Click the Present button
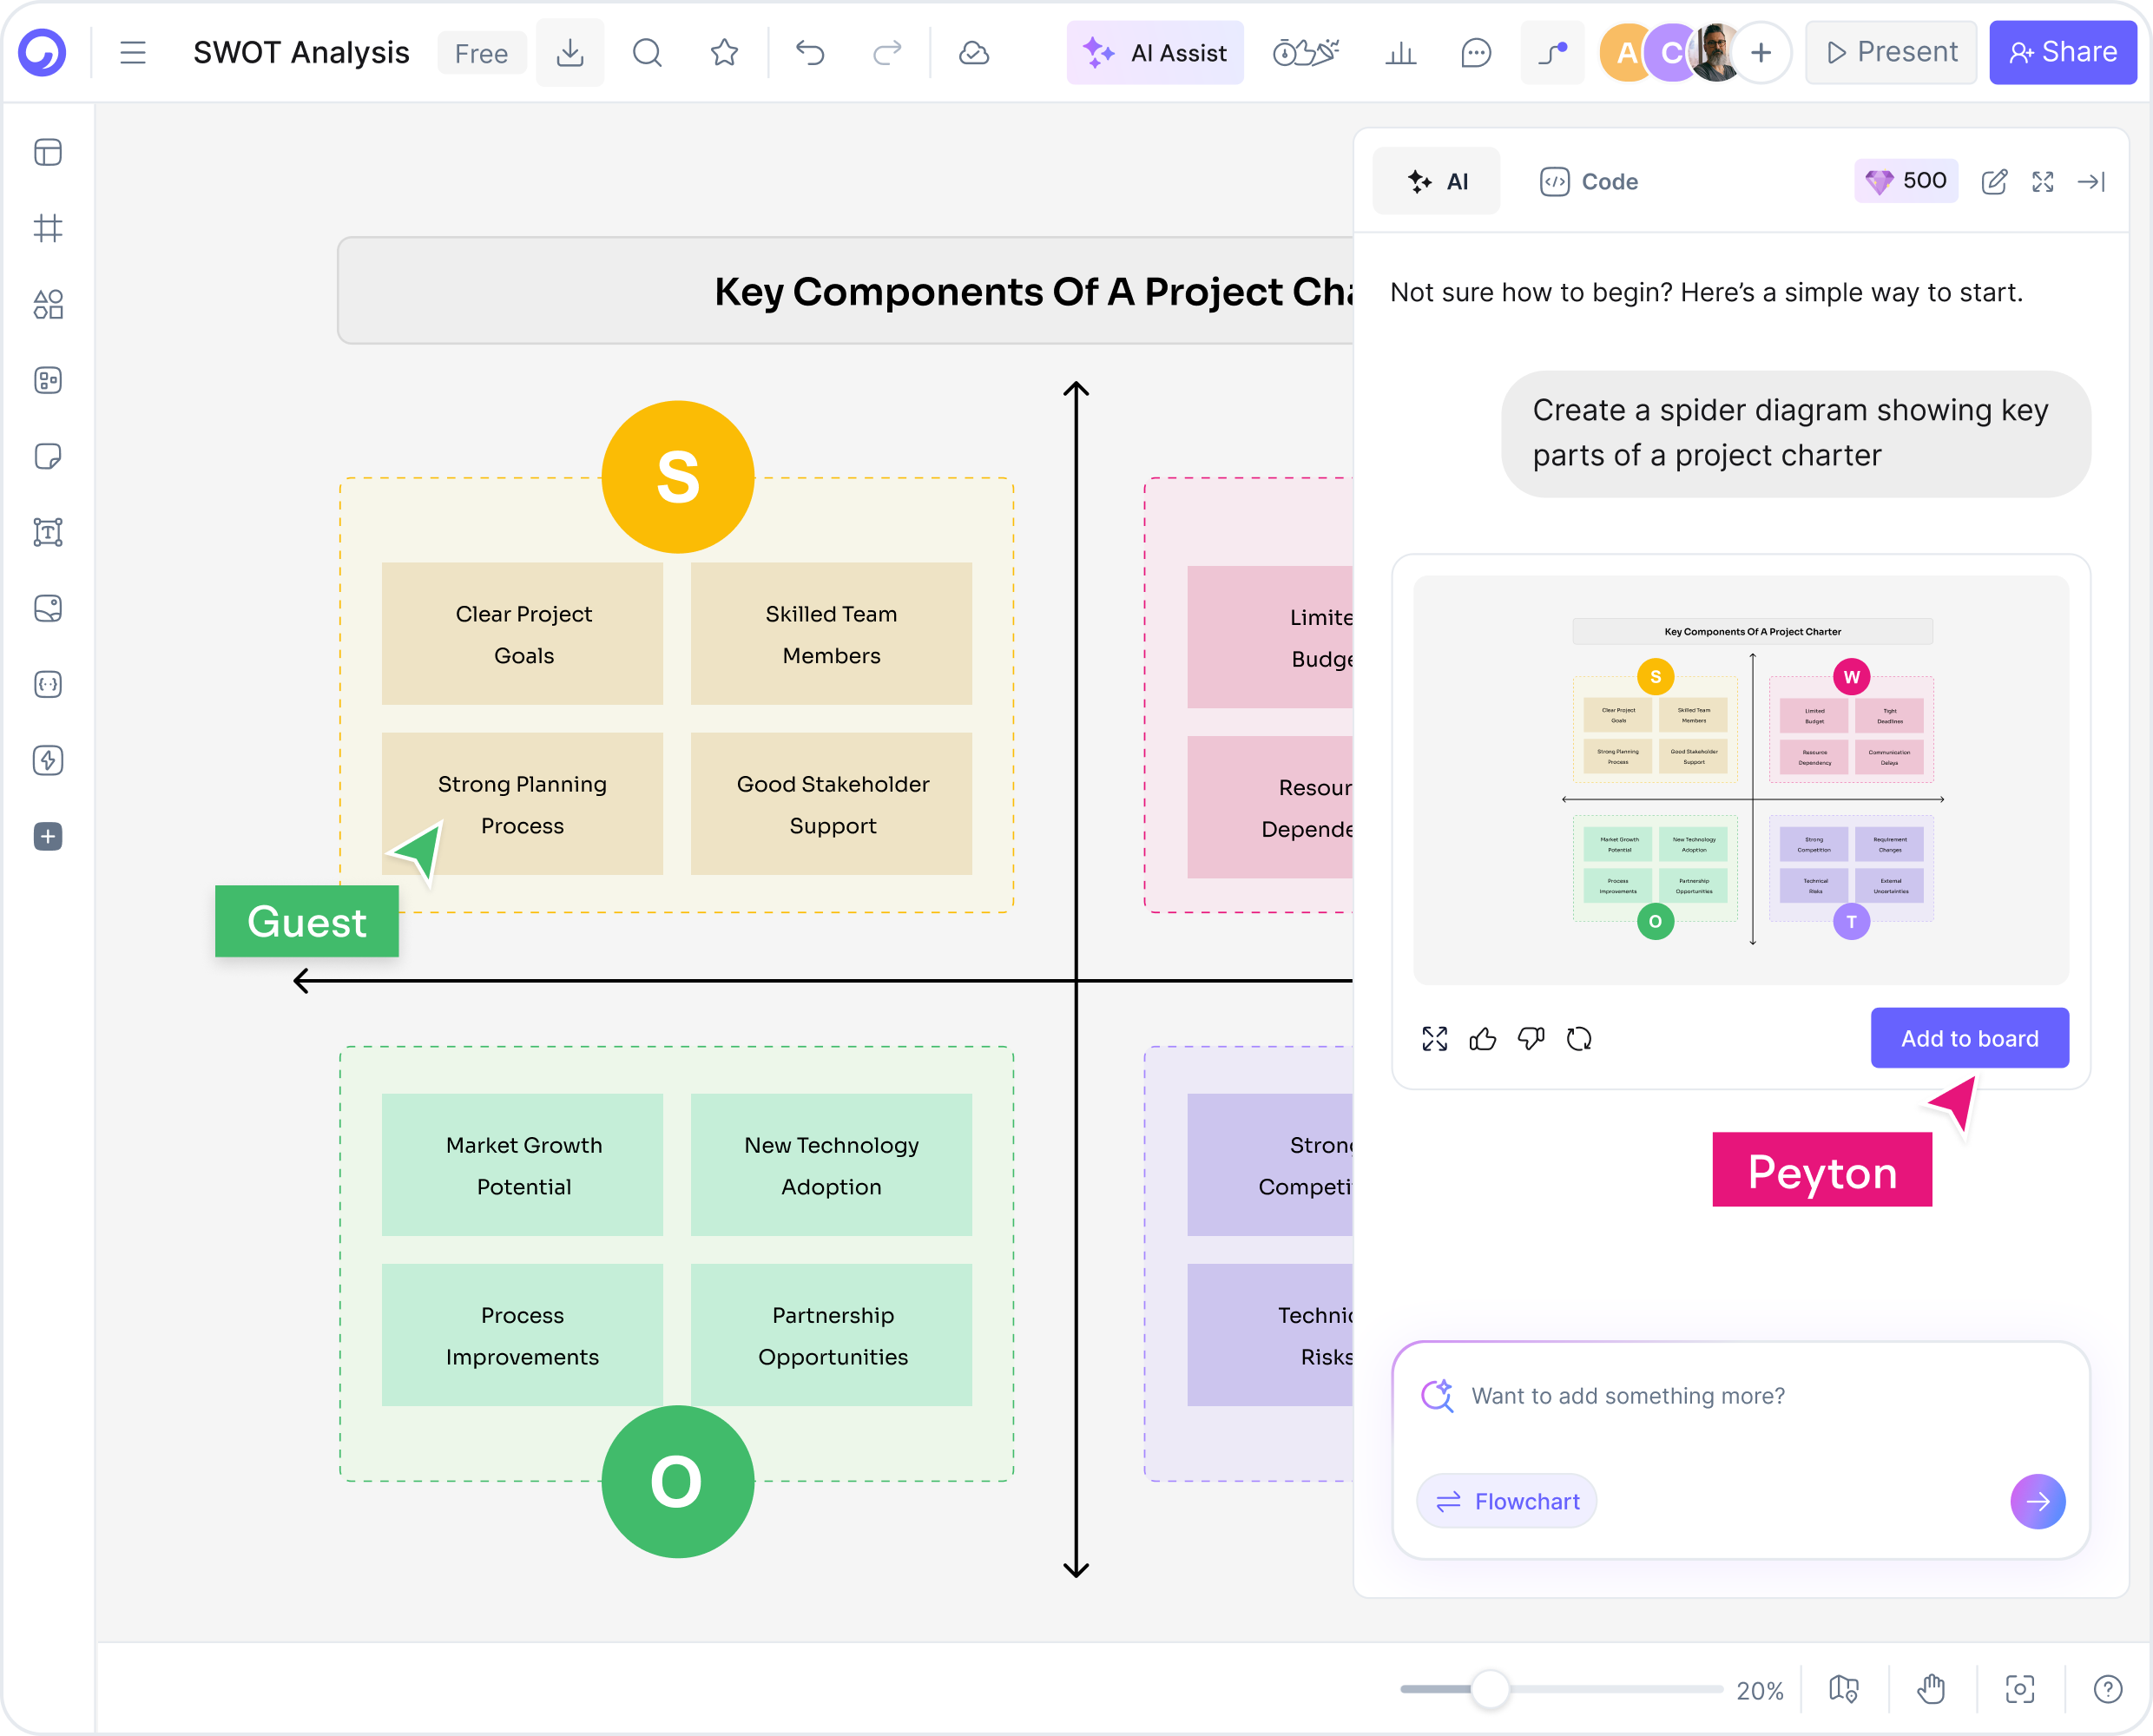2153x1736 pixels. point(1891,52)
